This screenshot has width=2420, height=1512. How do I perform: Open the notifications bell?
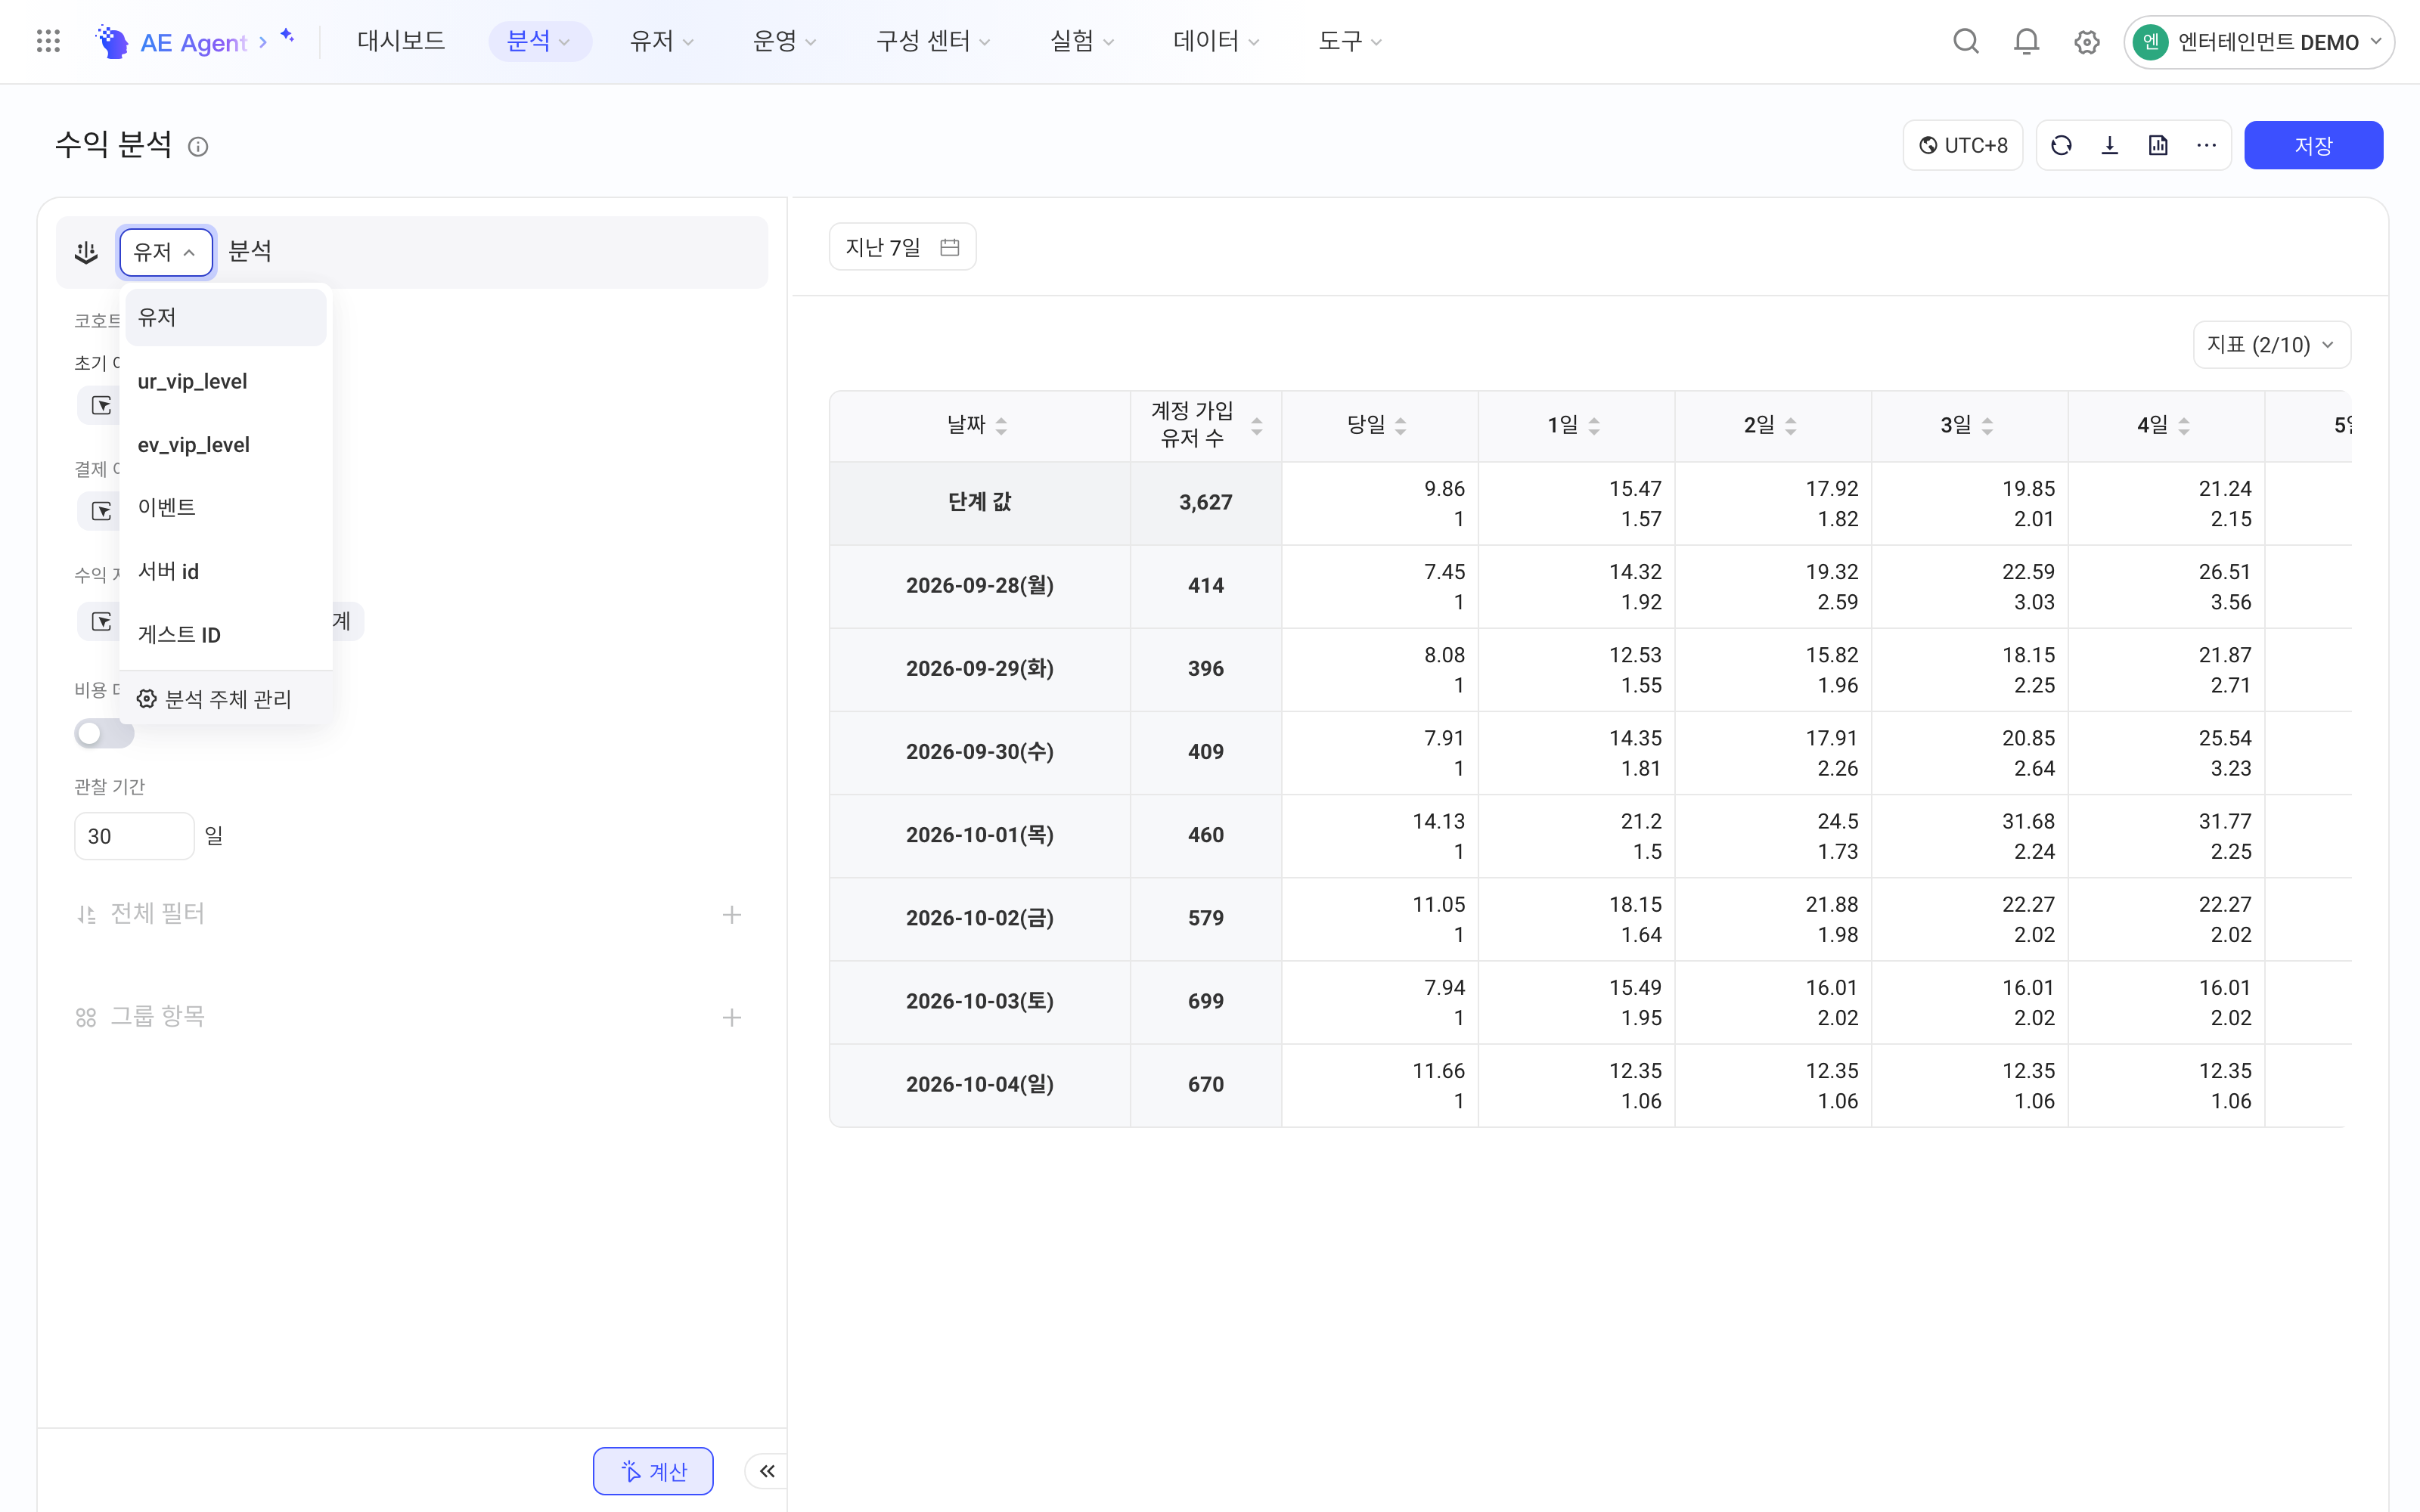pyautogui.click(x=2026, y=41)
